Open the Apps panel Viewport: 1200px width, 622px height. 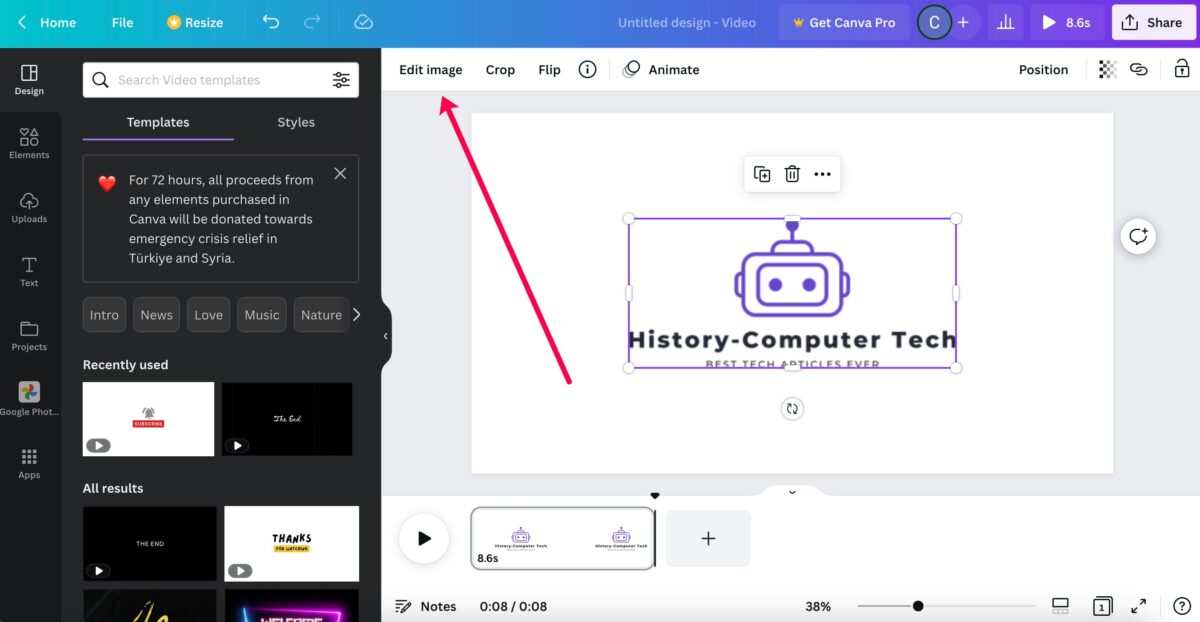[x=29, y=463]
